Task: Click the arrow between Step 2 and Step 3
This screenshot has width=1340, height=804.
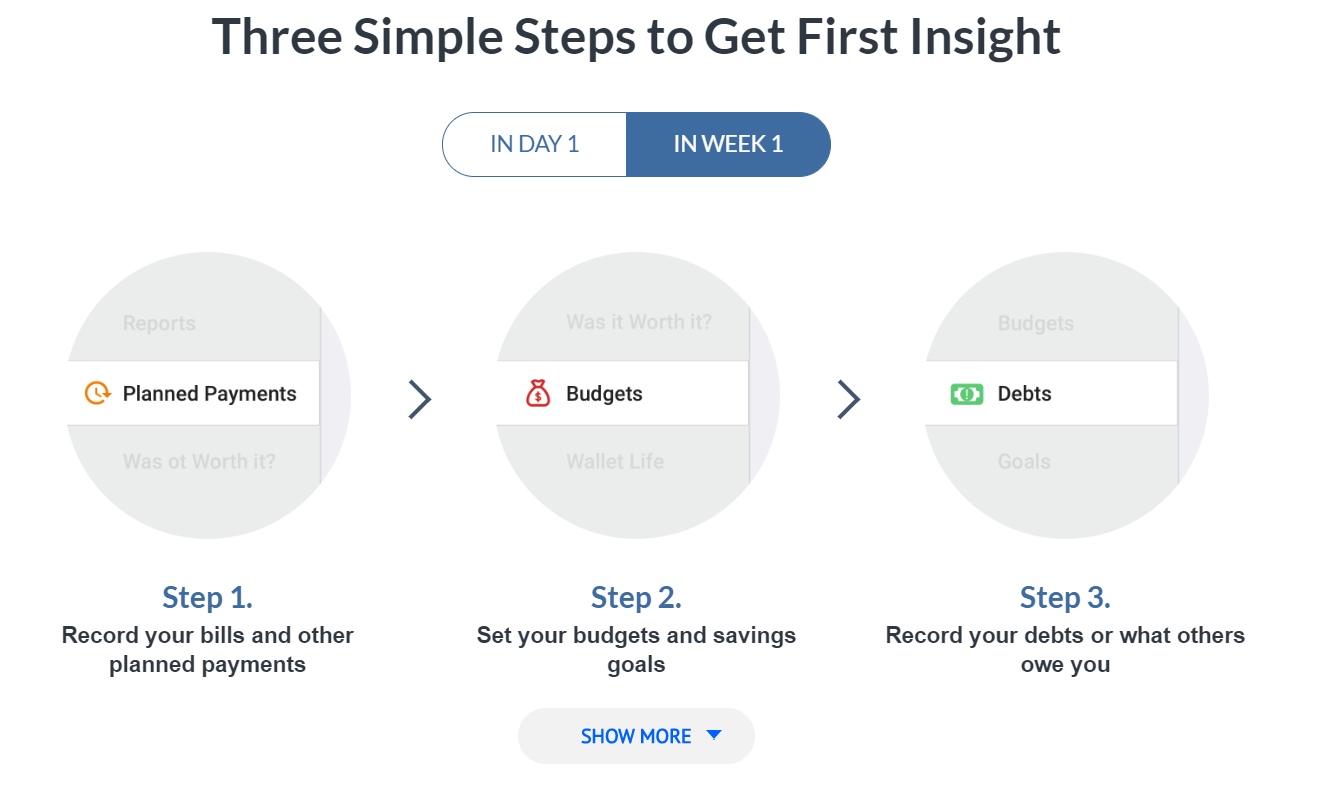Action: [849, 399]
